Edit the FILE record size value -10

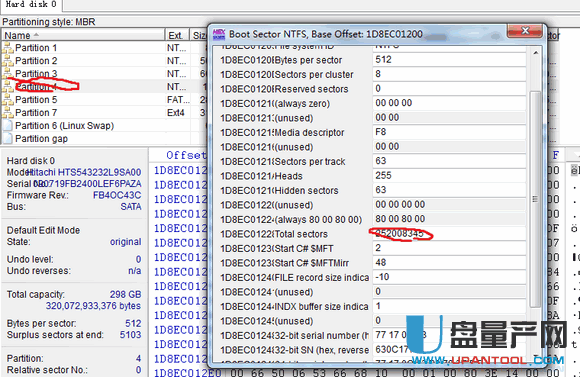click(449, 277)
